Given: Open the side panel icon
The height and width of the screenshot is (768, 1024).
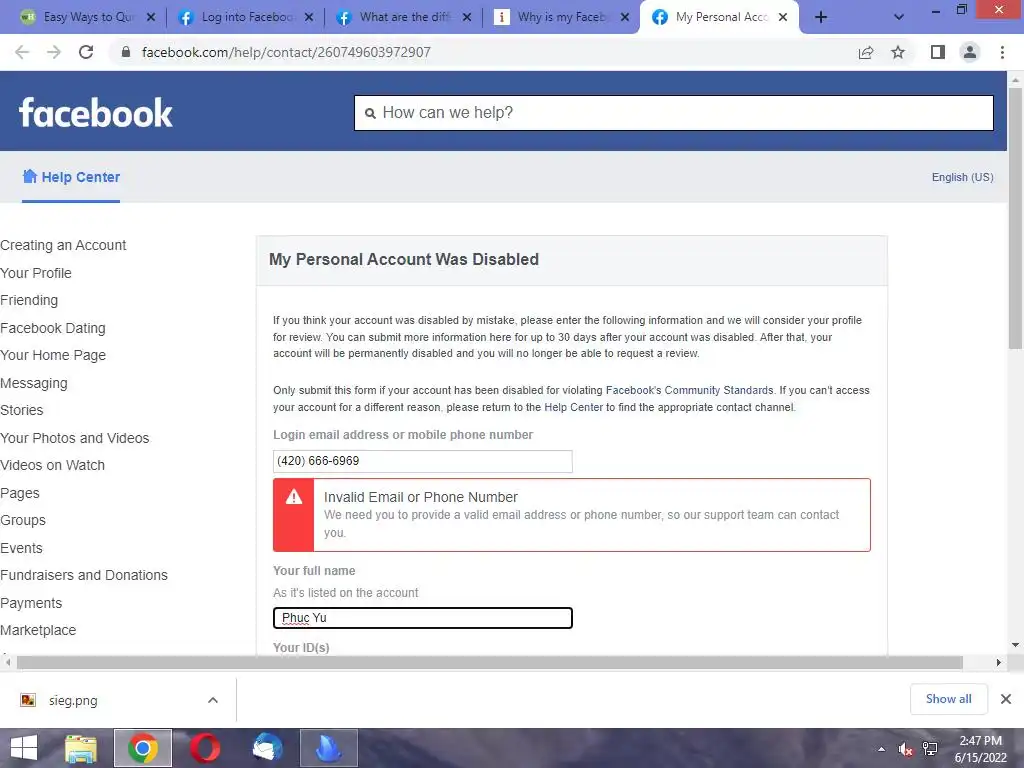Looking at the screenshot, I should point(938,52).
